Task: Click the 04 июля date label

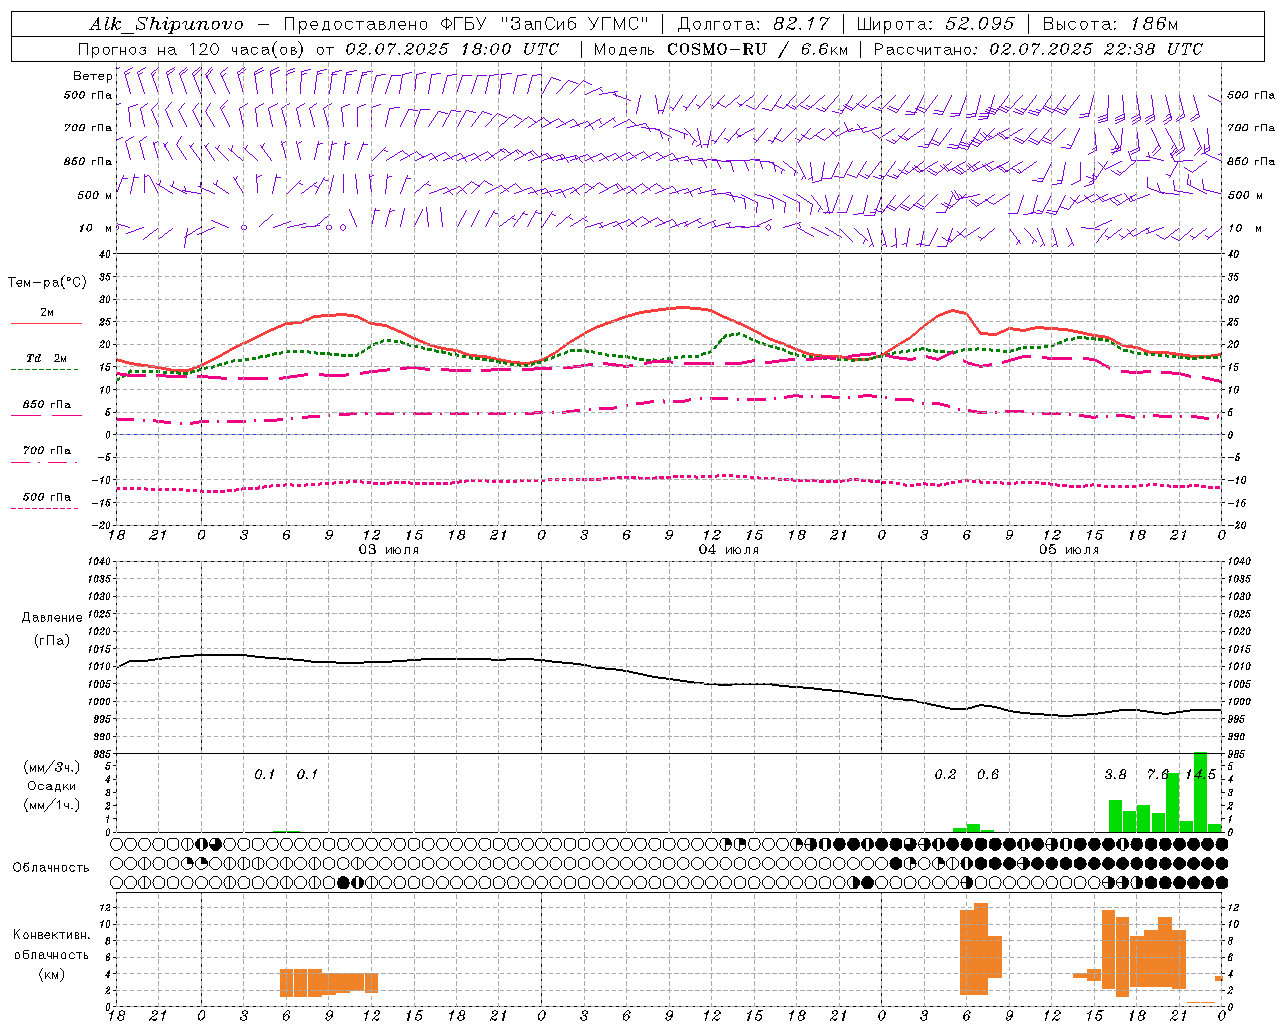Action: [x=729, y=550]
